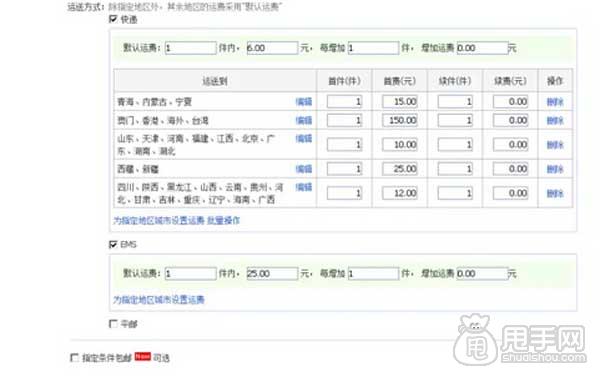Delete the 四川、陕西、黑龙江 shipping row
600x377 pixels.
click(x=555, y=193)
